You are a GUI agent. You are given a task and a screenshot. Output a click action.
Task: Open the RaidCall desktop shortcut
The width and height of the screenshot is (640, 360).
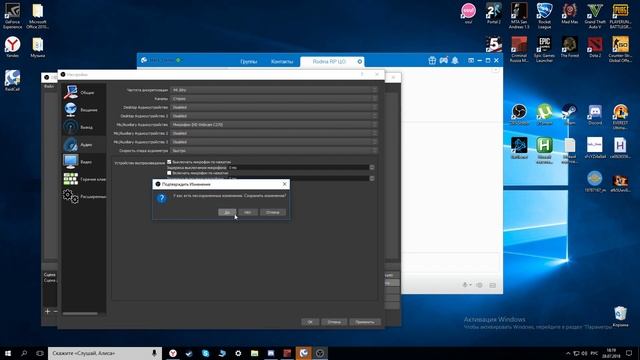tap(13, 80)
